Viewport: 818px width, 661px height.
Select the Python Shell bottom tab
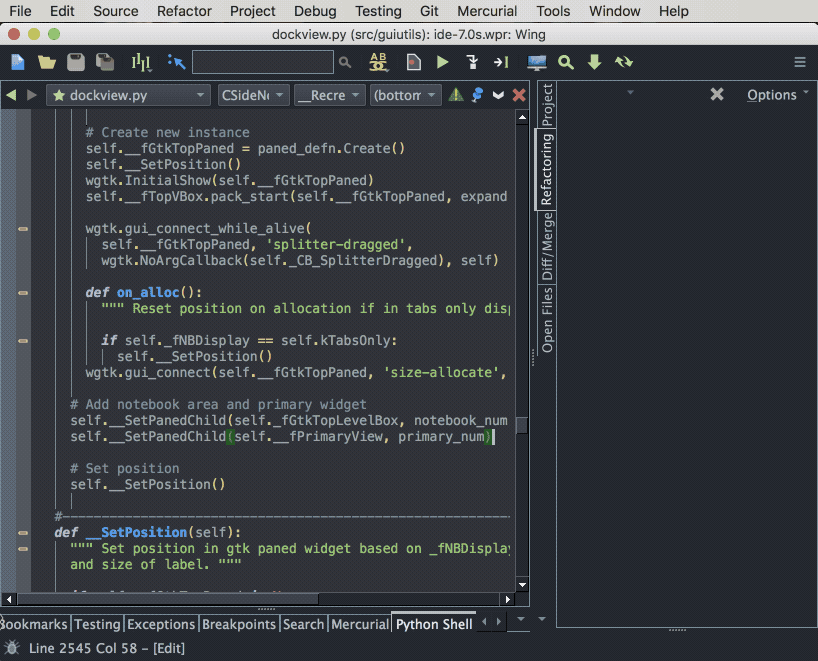[x=434, y=624]
